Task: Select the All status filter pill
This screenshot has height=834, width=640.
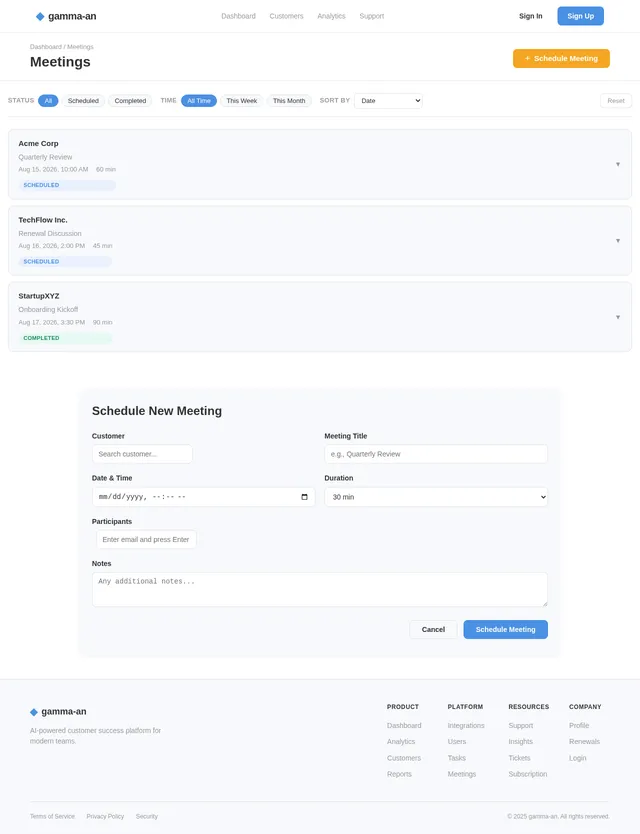Action: [48, 101]
